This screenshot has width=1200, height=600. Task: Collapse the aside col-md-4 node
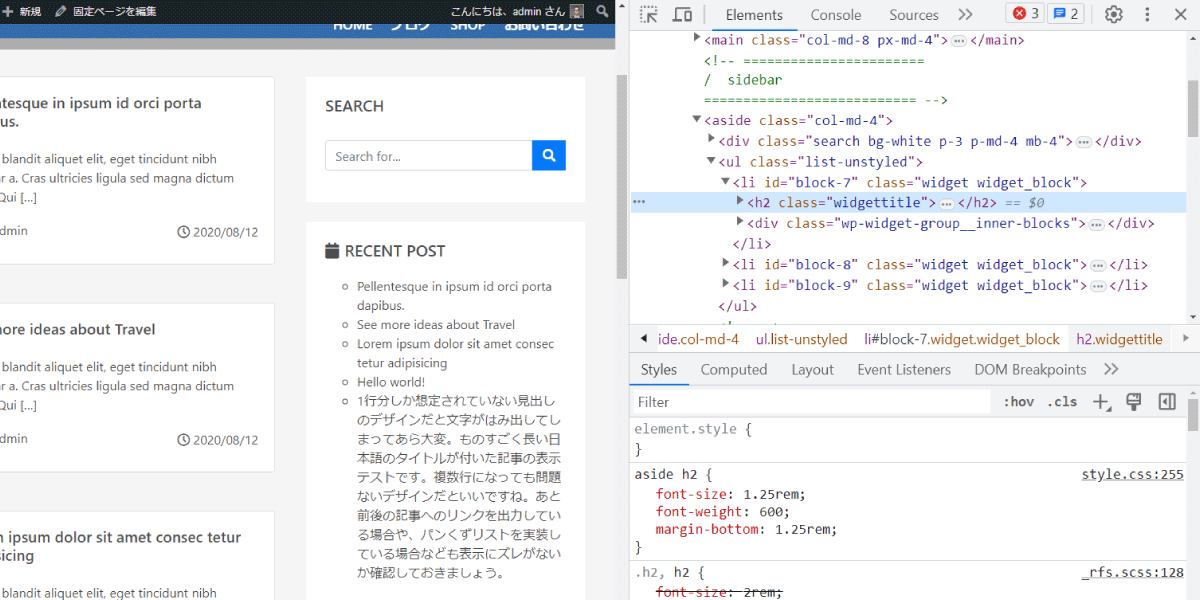[x=697, y=121]
